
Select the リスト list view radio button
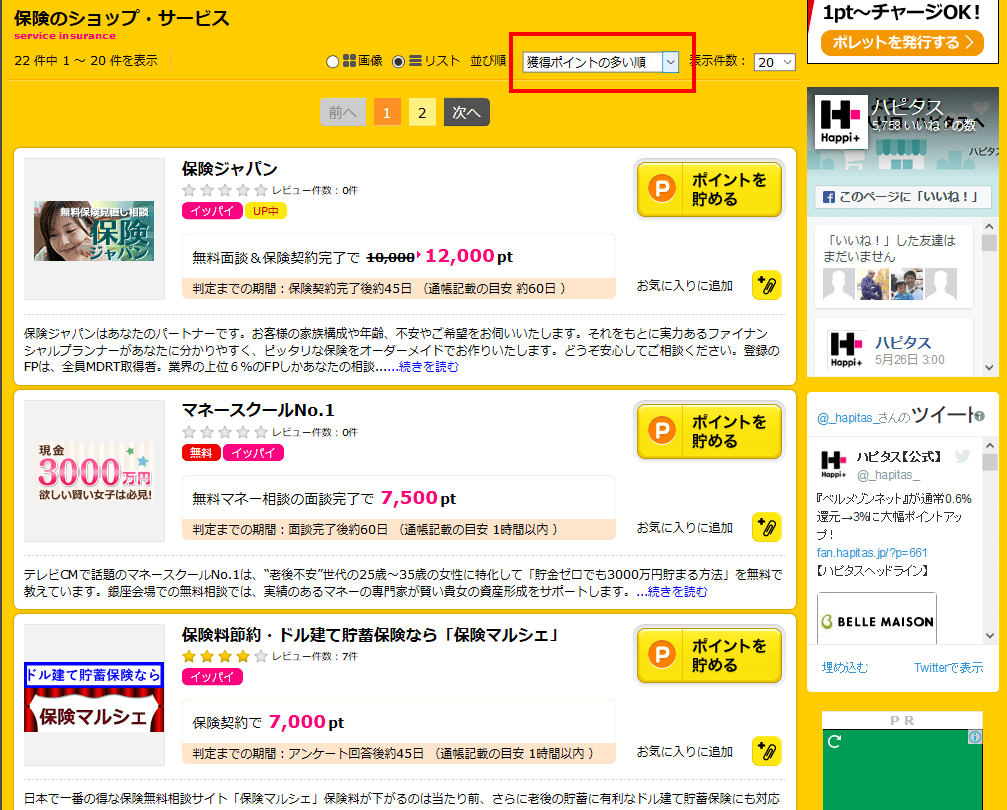click(x=398, y=62)
